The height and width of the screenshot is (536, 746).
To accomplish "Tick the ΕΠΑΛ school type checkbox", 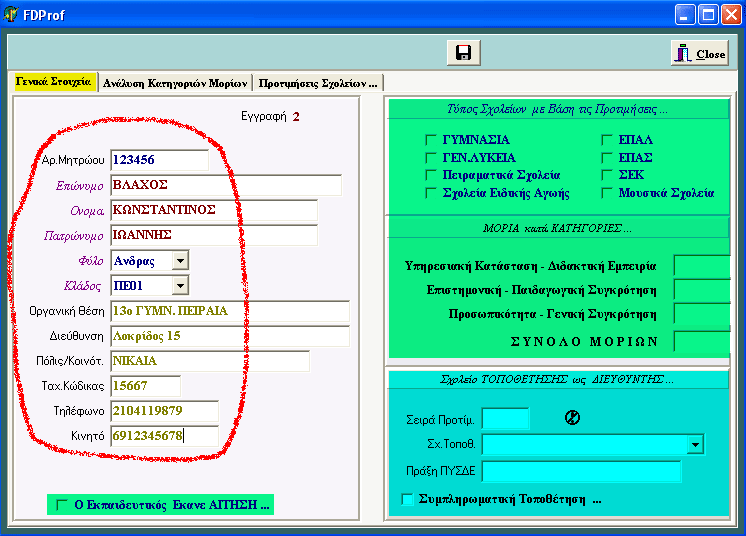I will click(607, 140).
